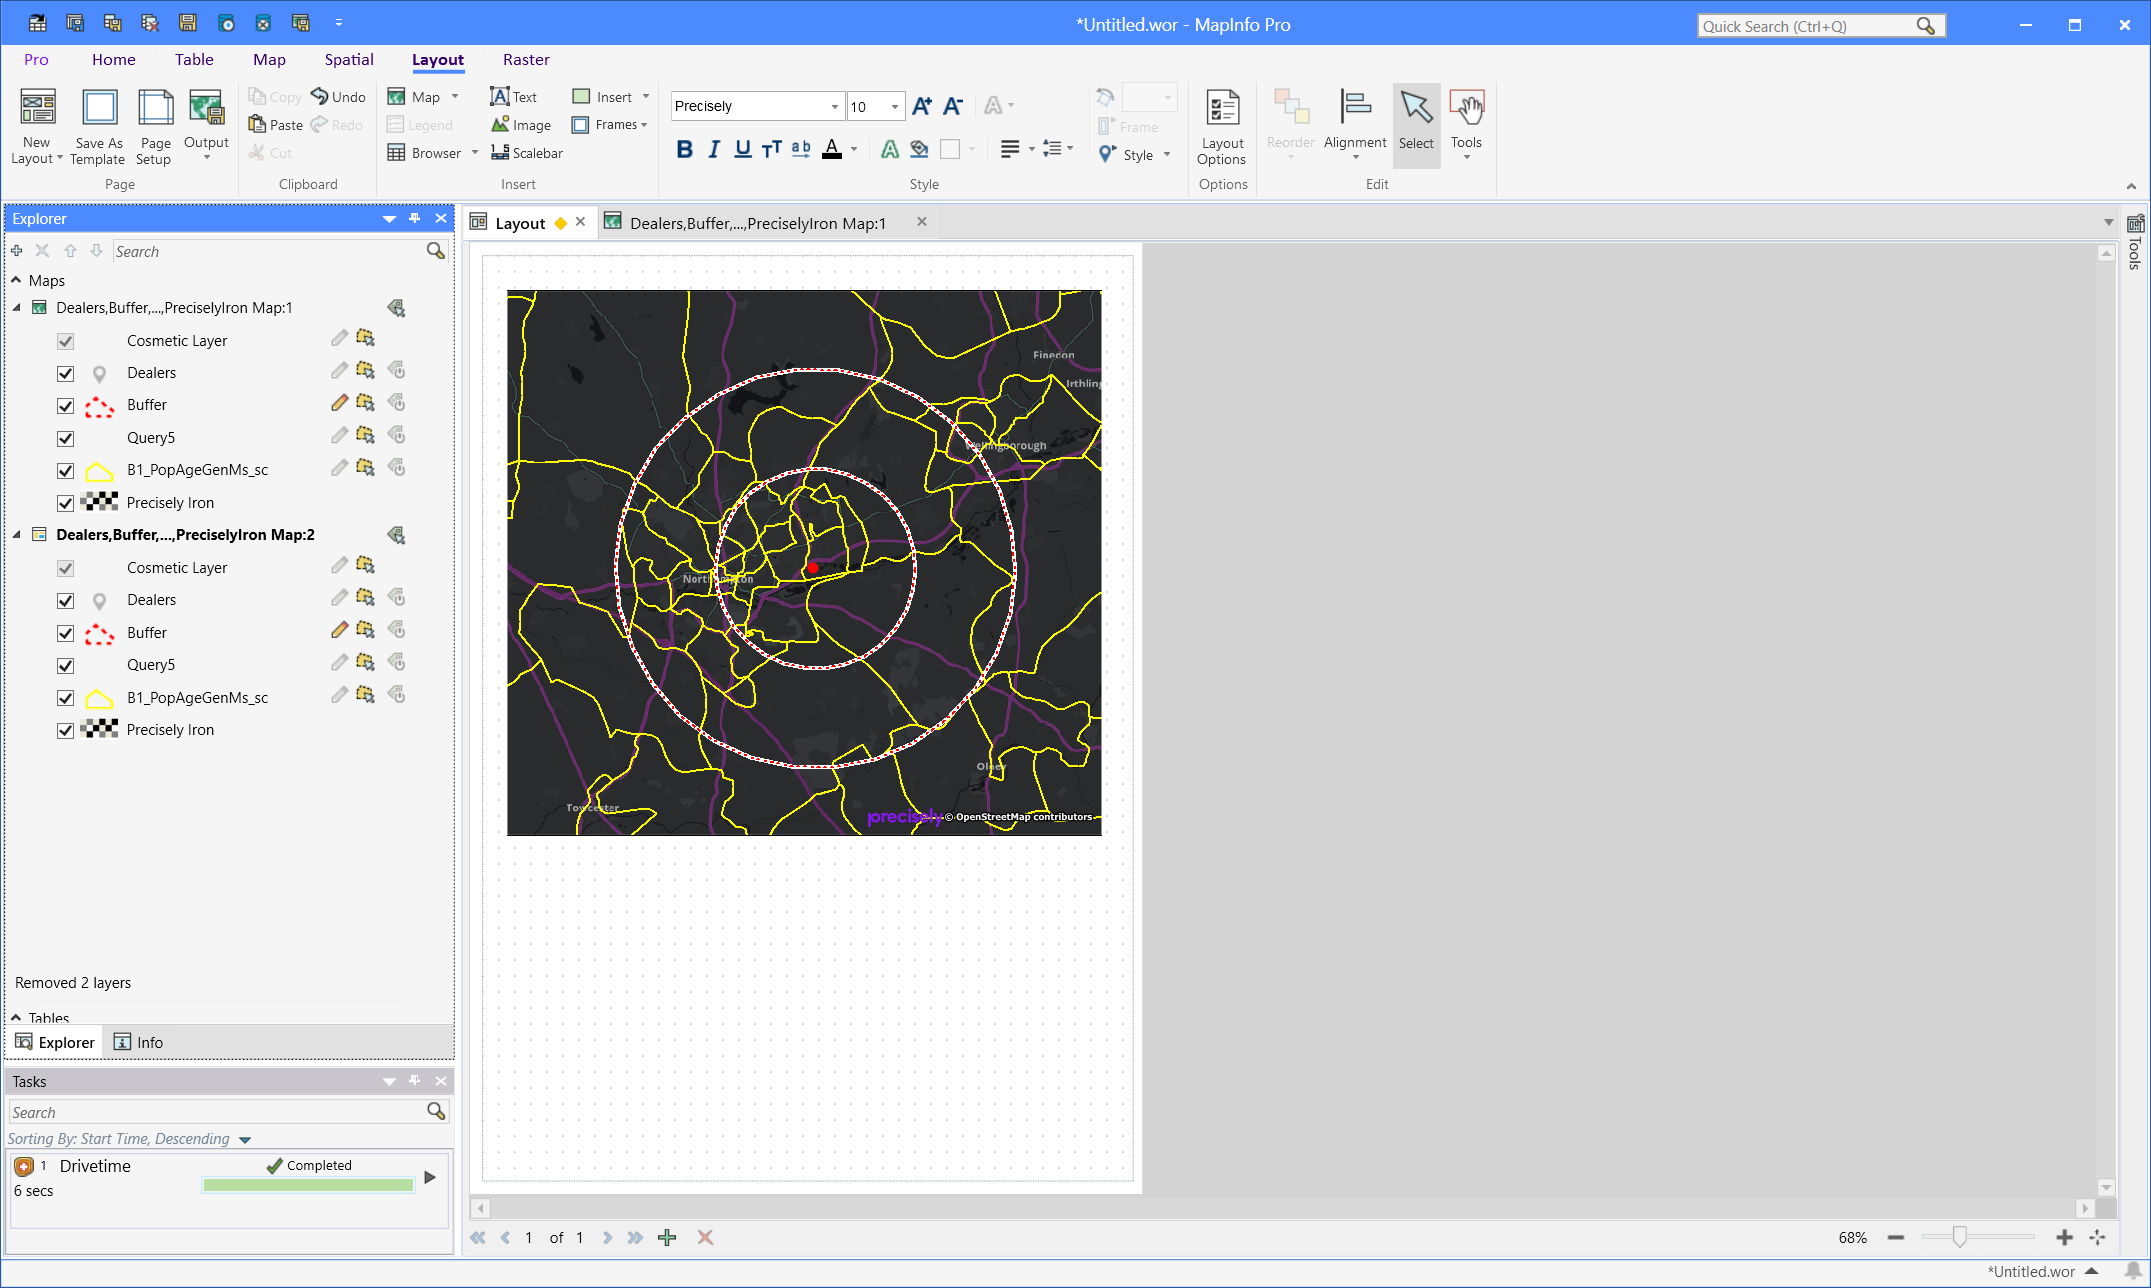The width and height of the screenshot is (2151, 1288).
Task: Collapse the Dealers,Buffer Map:2 tree node
Action: coord(16,535)
